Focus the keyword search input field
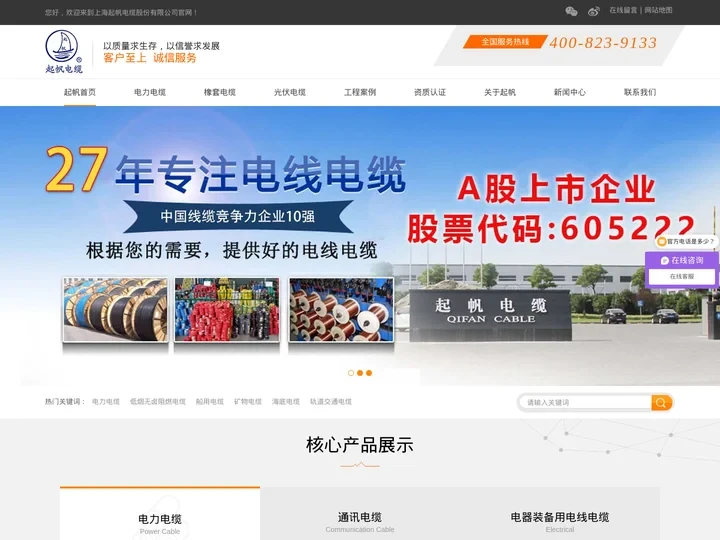This screenshot has width=720, height=540. [x=585, y=403]
